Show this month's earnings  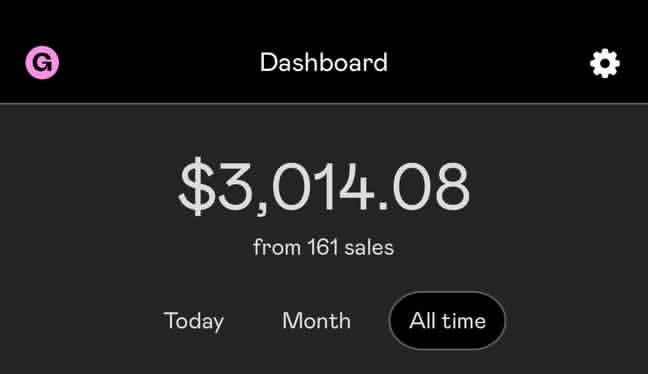point(317,321)
